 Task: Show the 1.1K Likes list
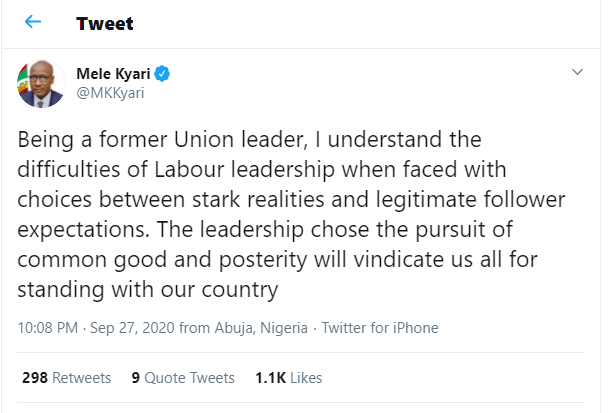coord(291,378)
